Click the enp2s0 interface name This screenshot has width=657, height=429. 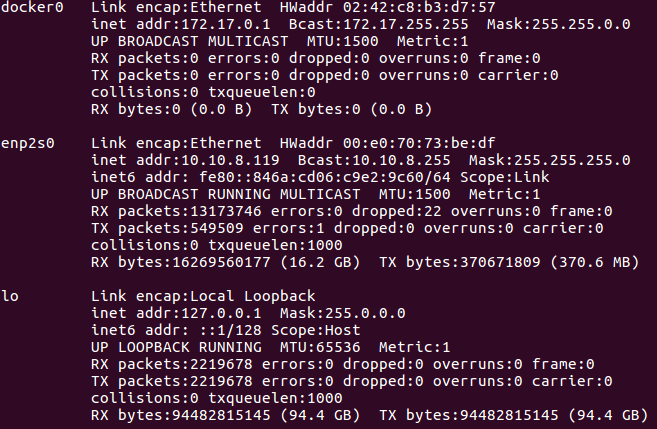pos(28,144)
